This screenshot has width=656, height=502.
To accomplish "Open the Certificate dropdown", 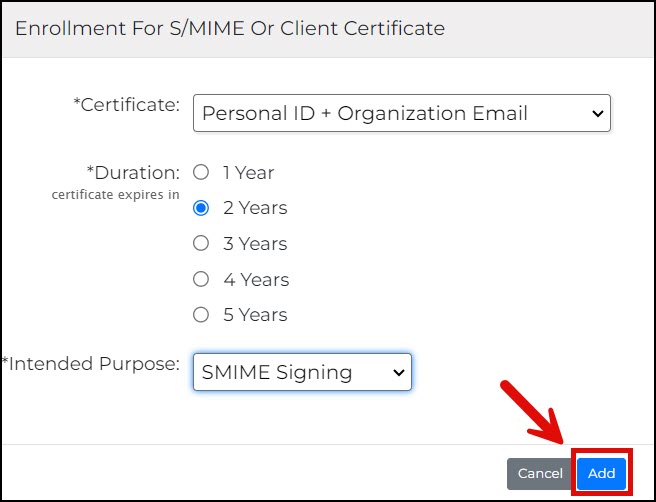I will (x=400, y=113).
